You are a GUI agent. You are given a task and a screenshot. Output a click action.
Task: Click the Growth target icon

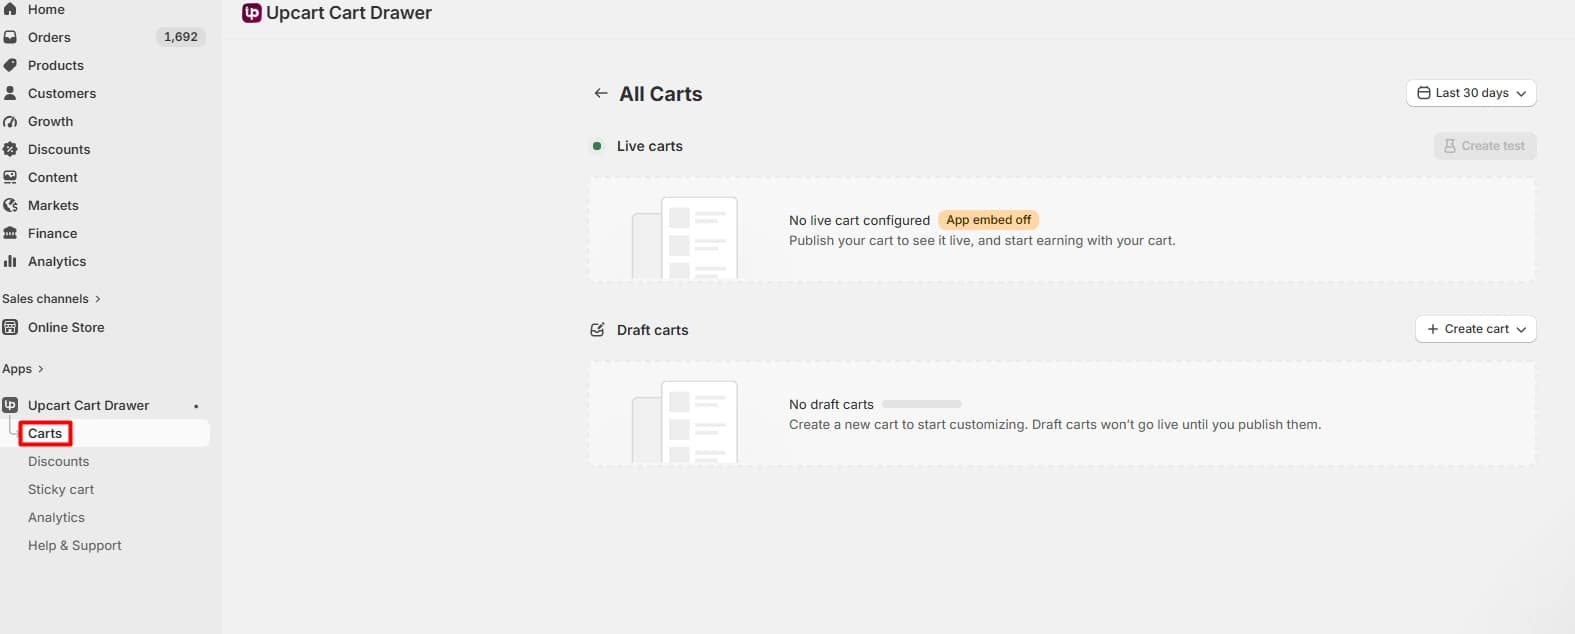pyautogui.click(x=10, y=121)
